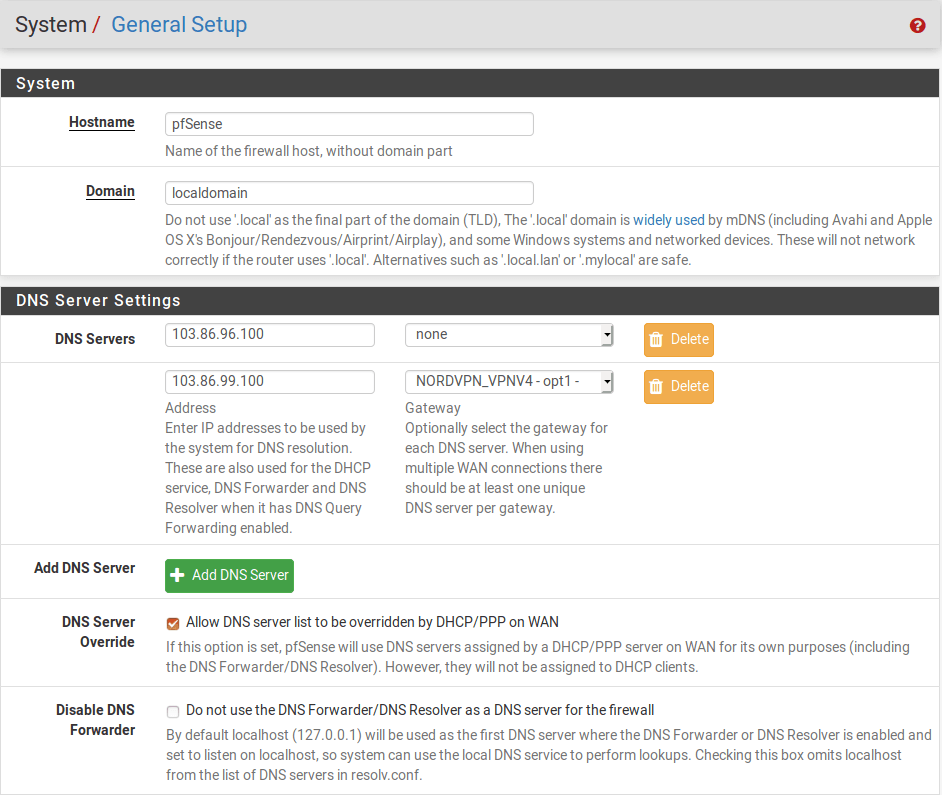Toggle DNS server override by DHCP/PPP checkbox
The image size is (942, 795).
click(x=173, y=623)
